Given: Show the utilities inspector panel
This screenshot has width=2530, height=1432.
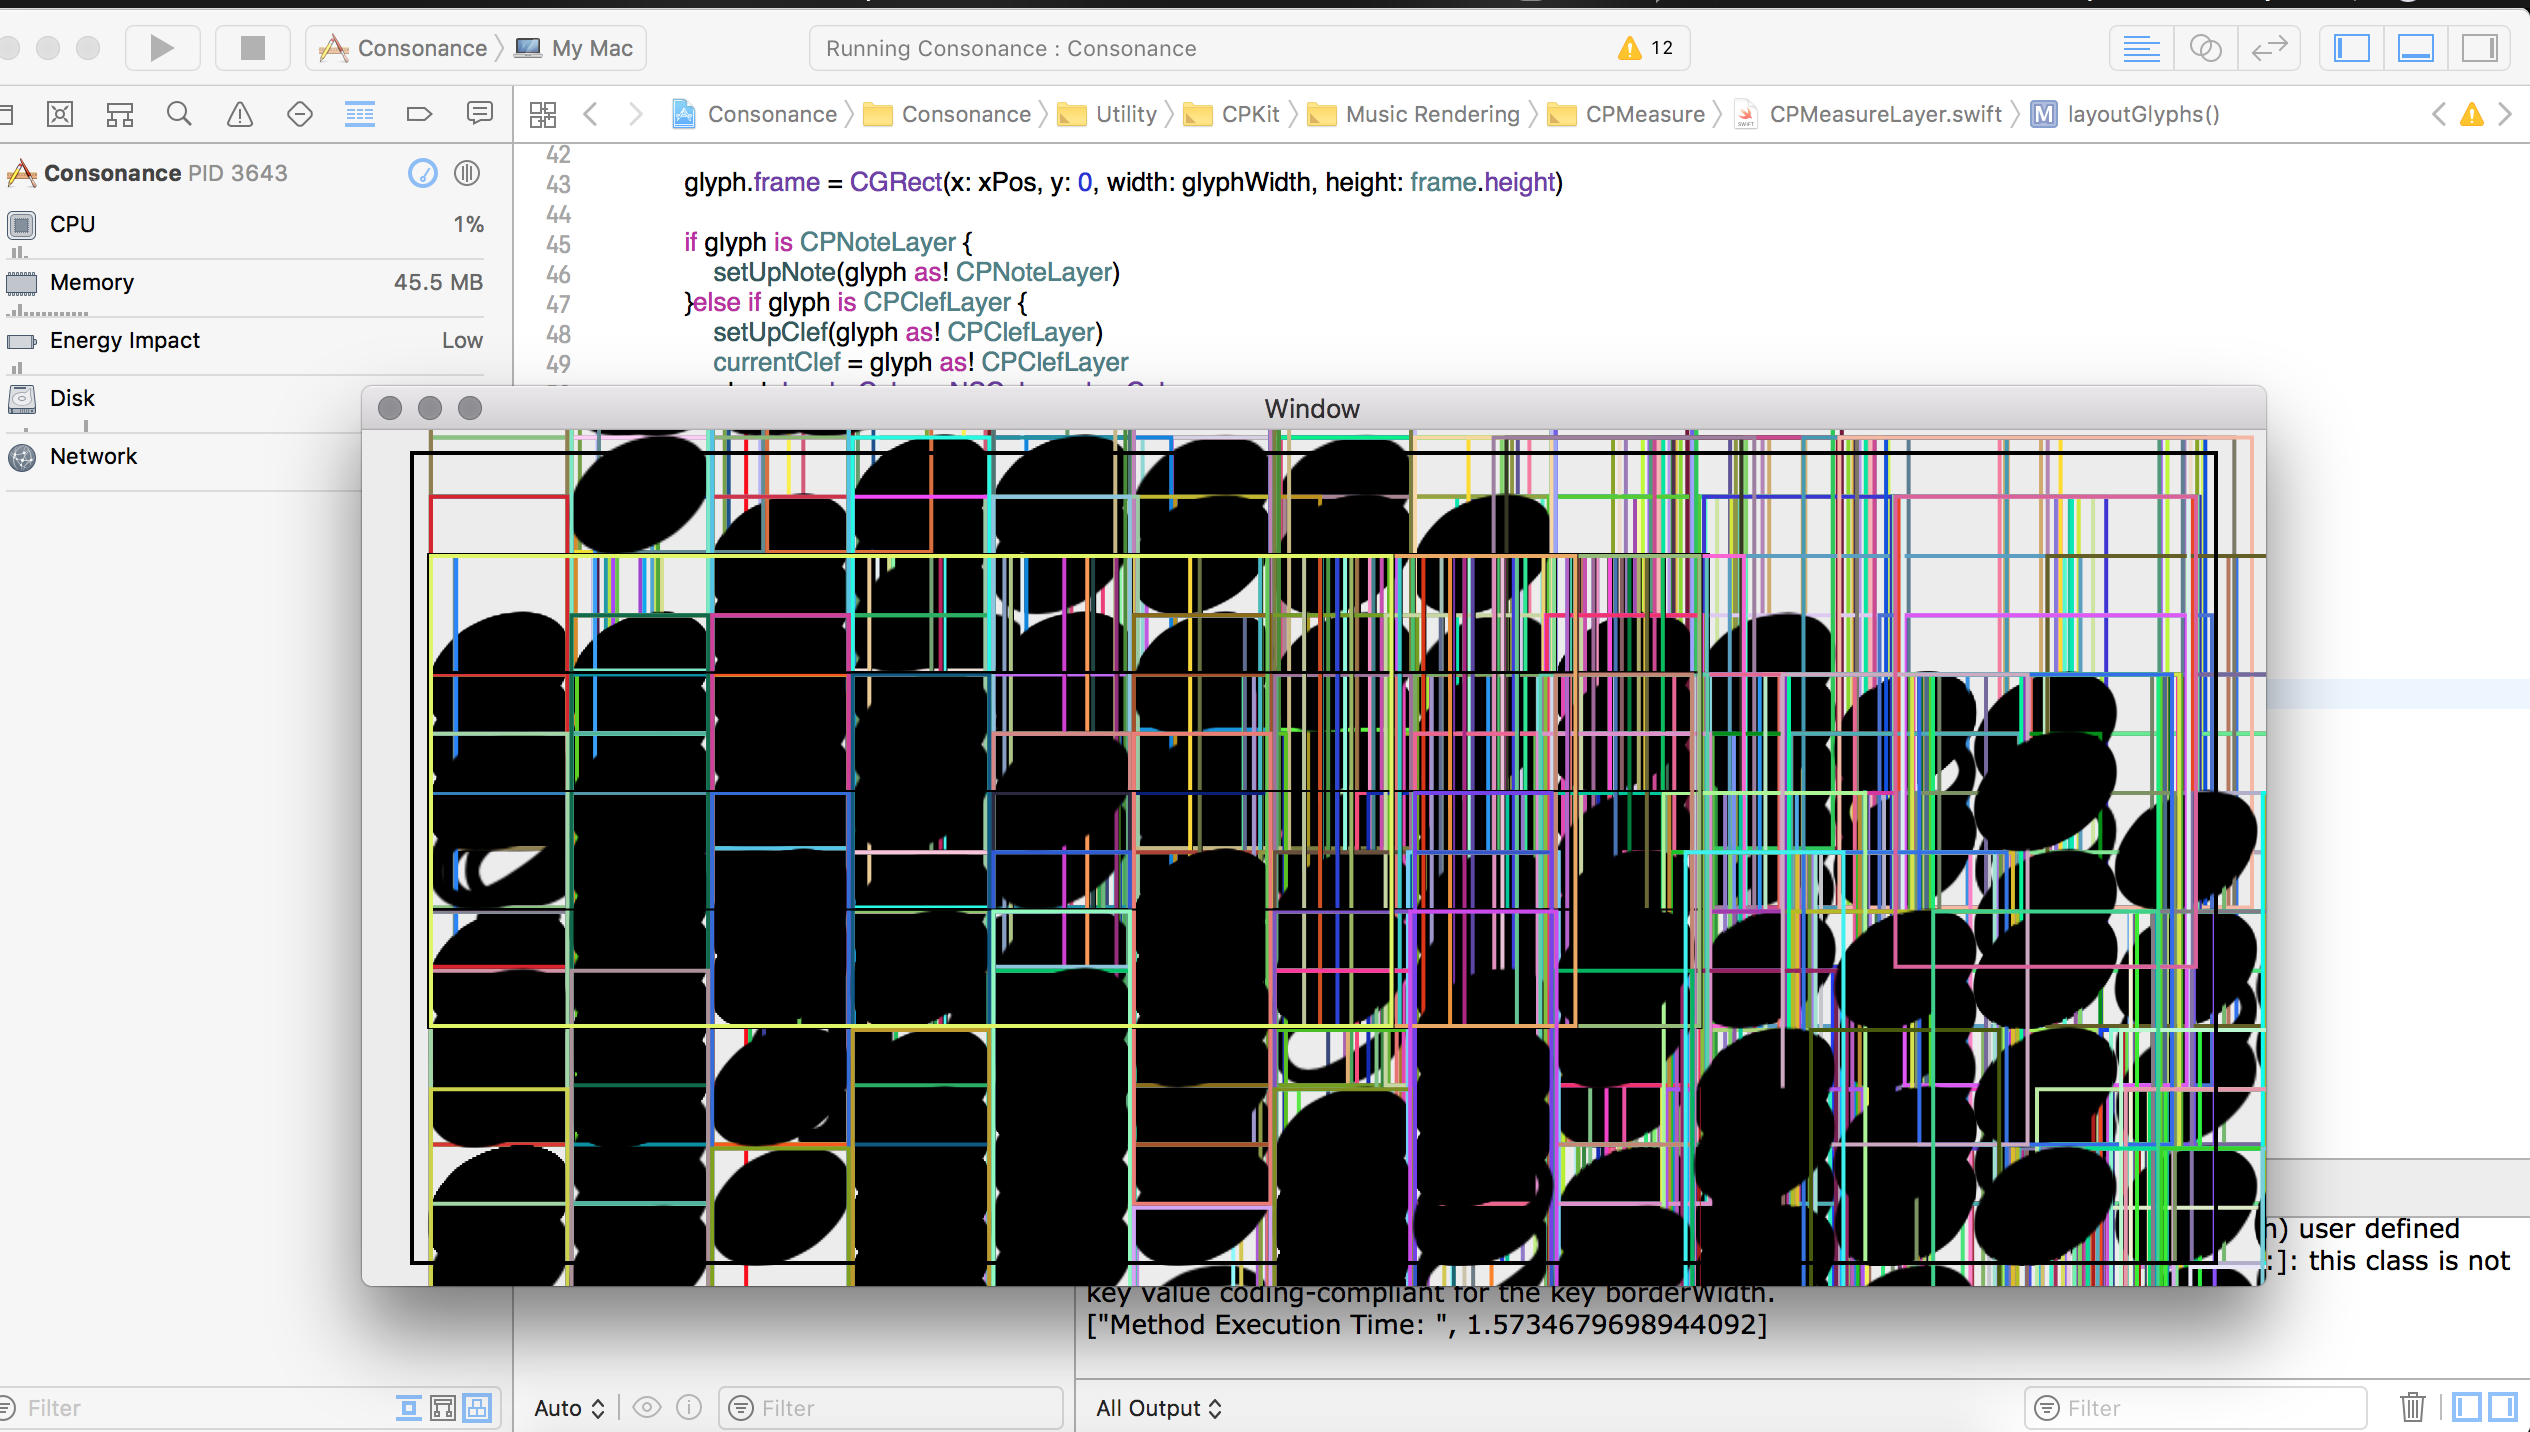Looking at the screenshot, I should coord(2480,48).
